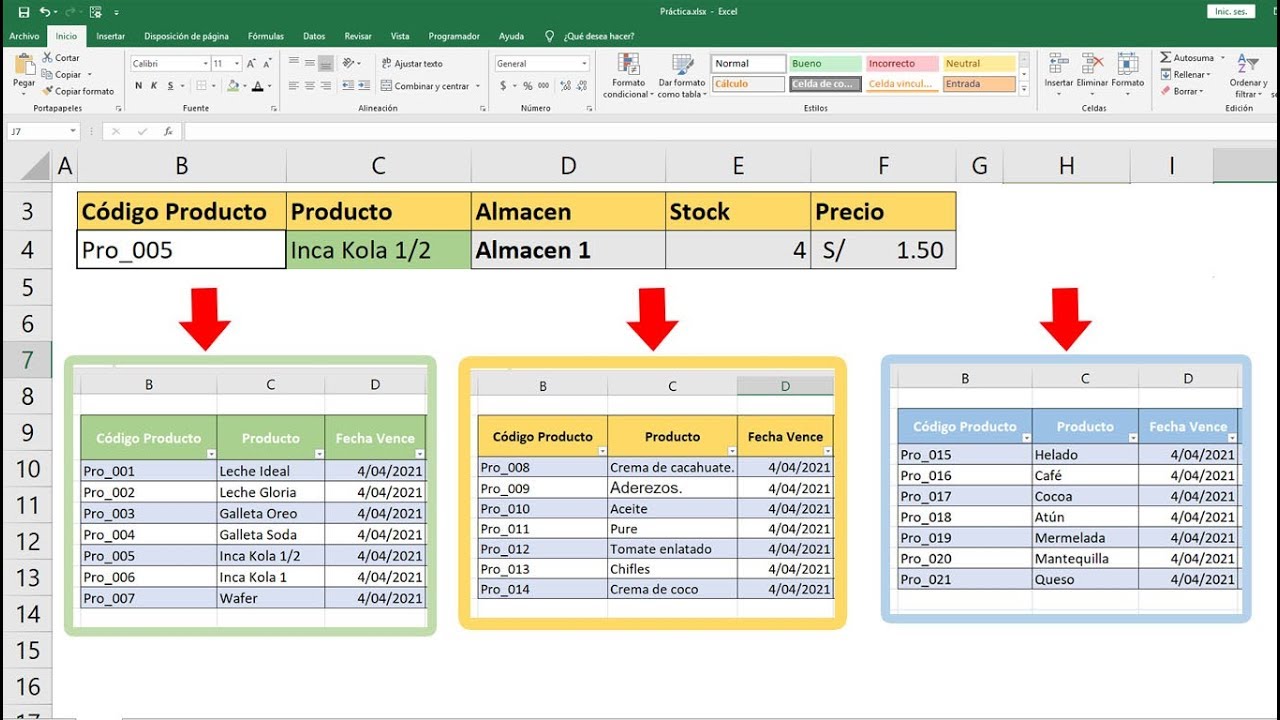The image size is (1280, 720).
Task: Toggle bold (N) formatting
Action: (x=138, y=86)
